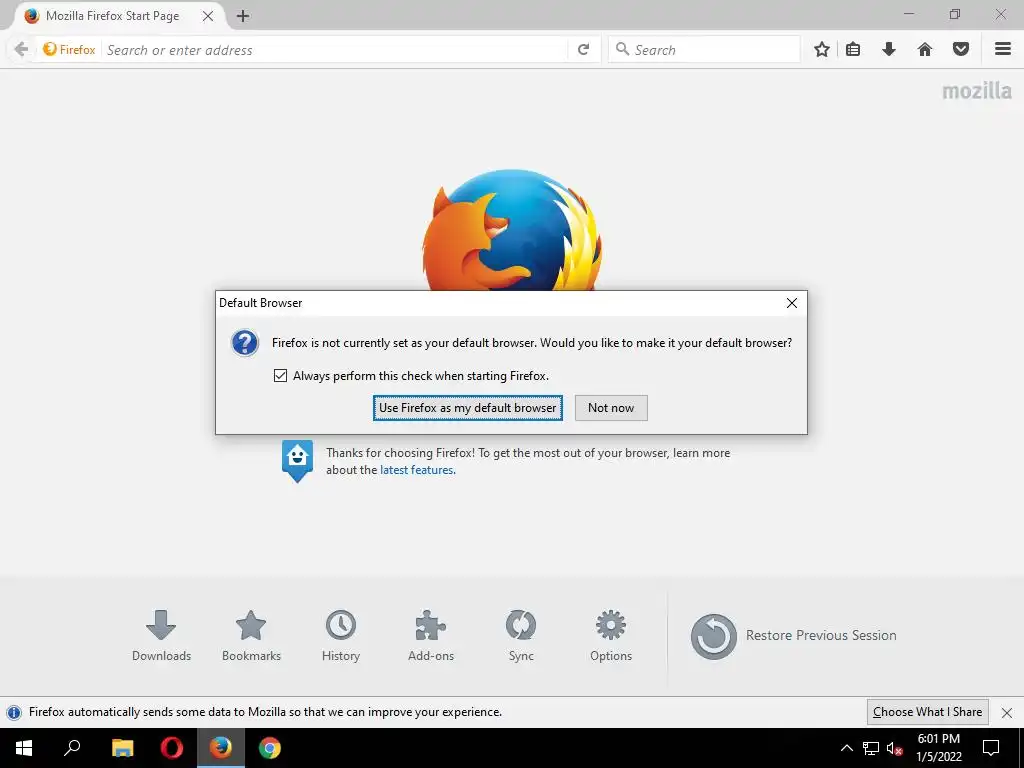This screenshot has width=1024, height=768.
Task: Bookmark this page with the star icon
Action: click(822, 50)
